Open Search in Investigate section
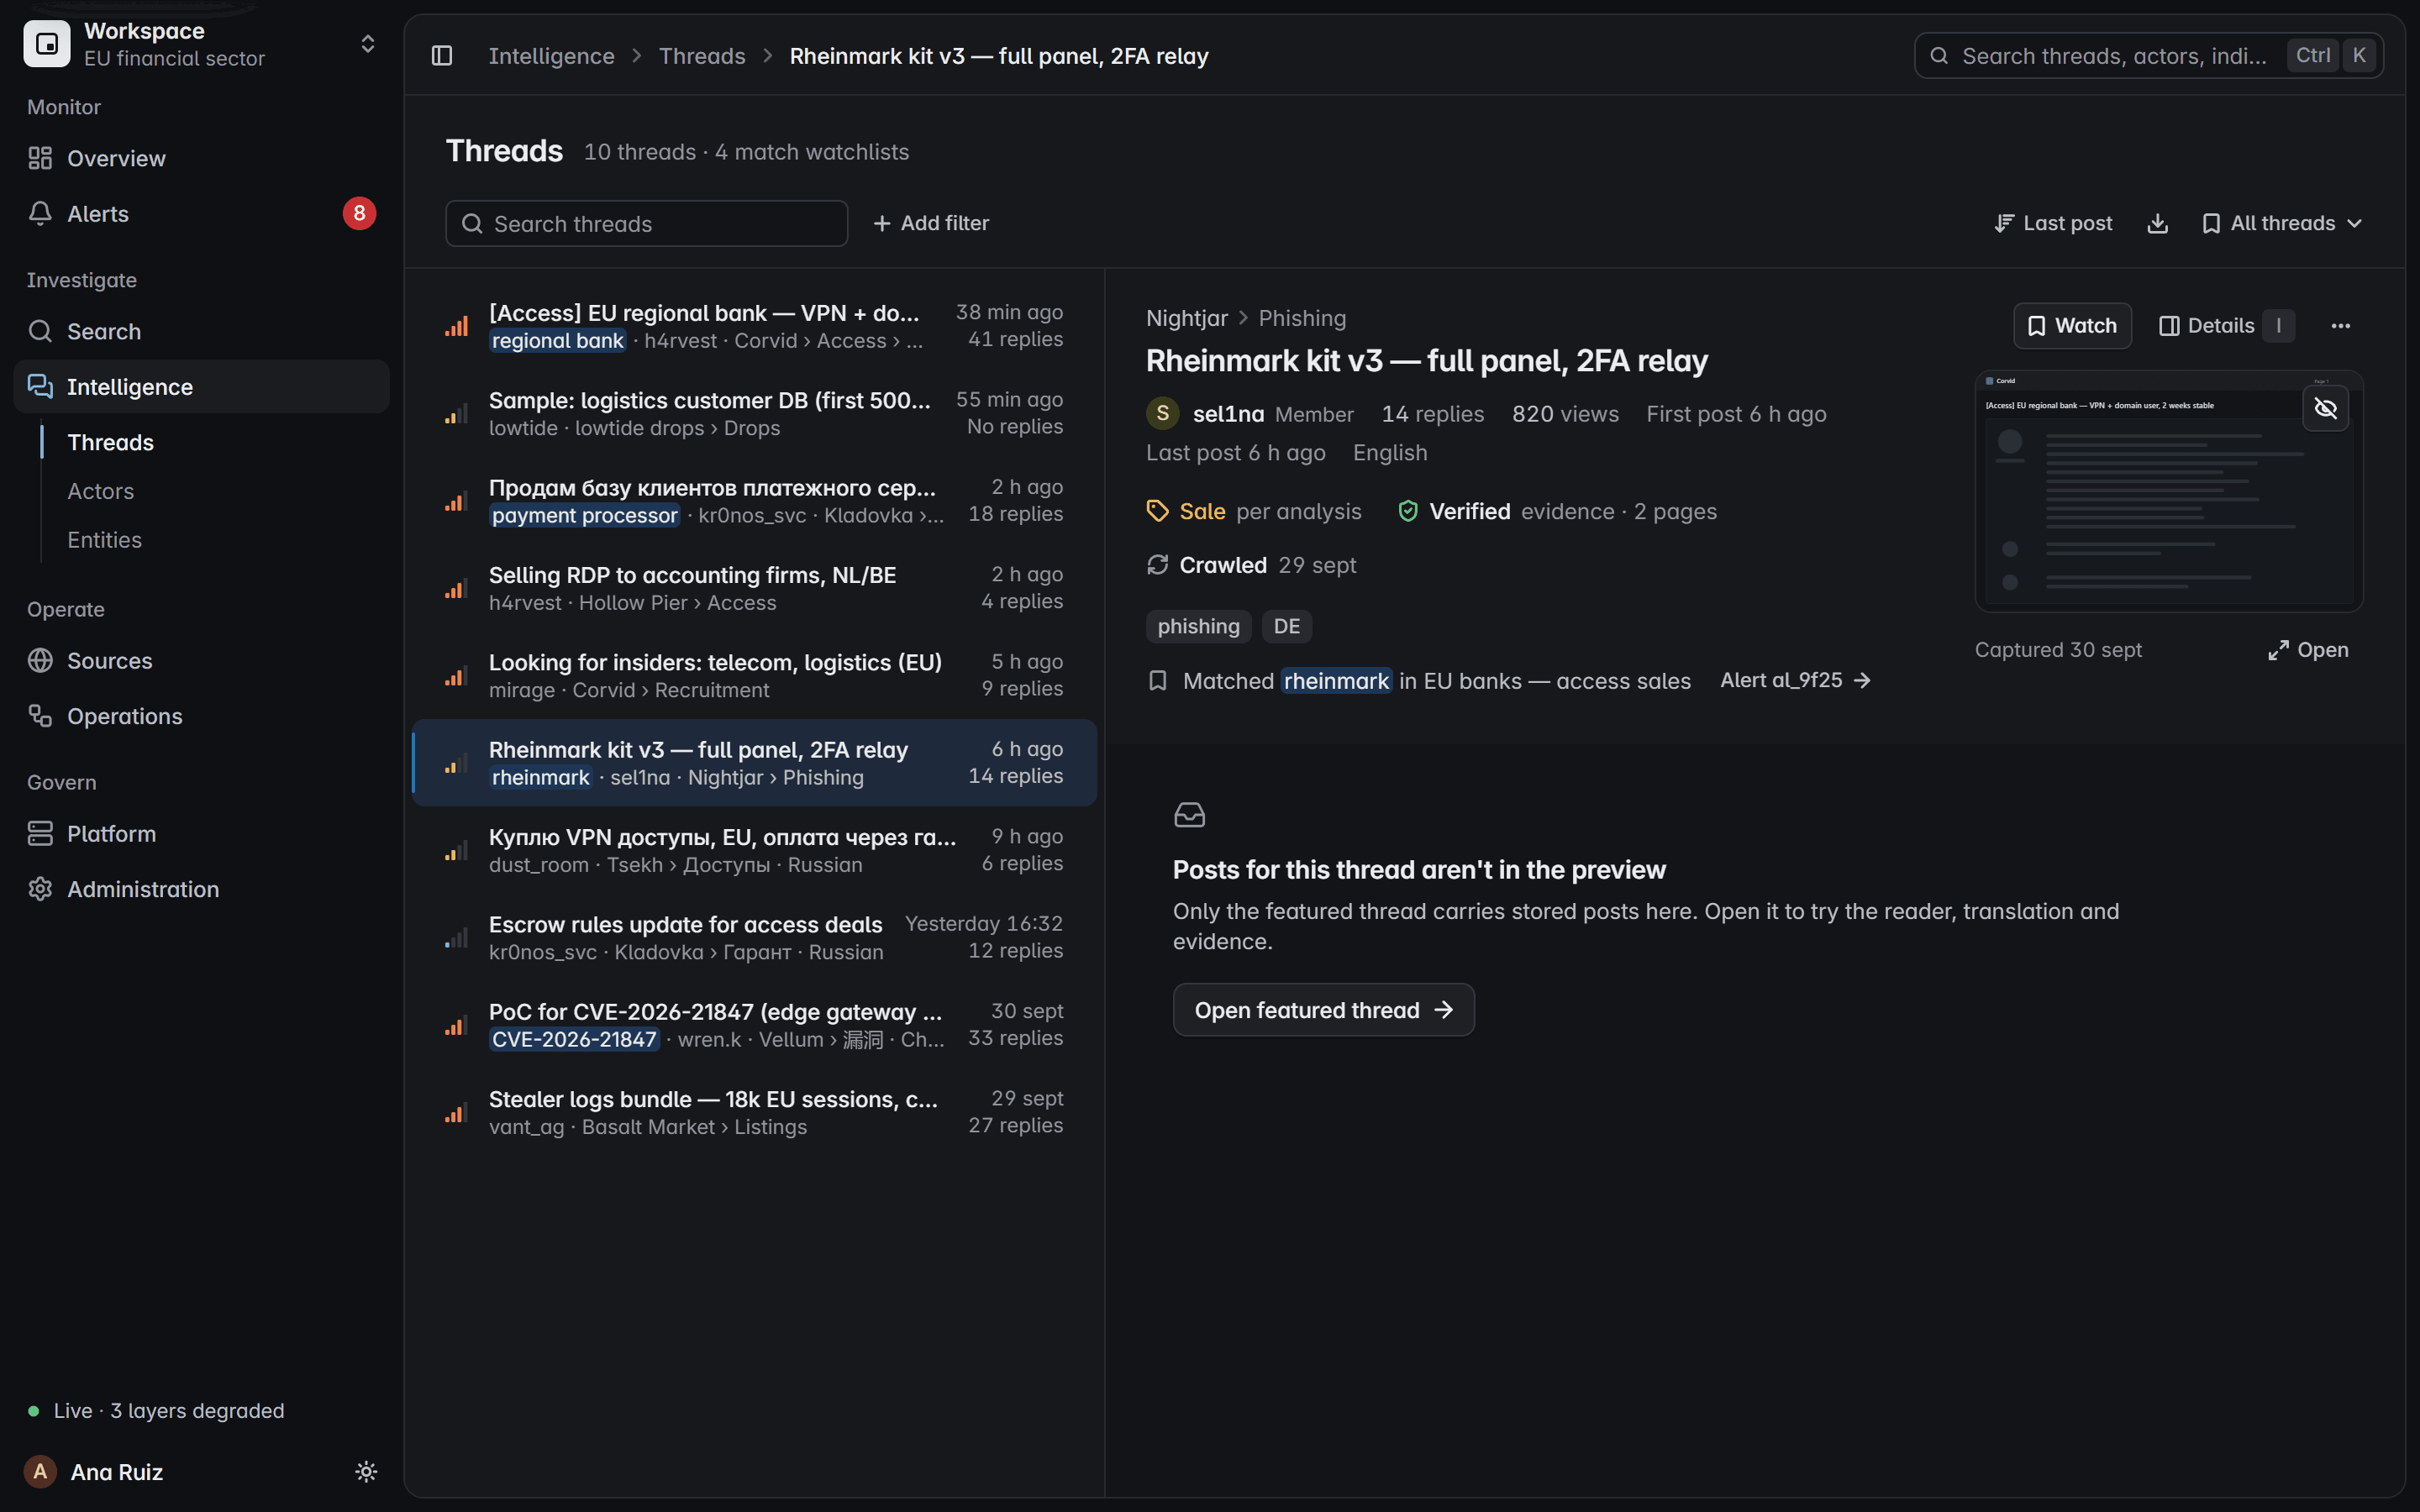The height and width of the screenshot is (1512, 2420). coord(201,331)
